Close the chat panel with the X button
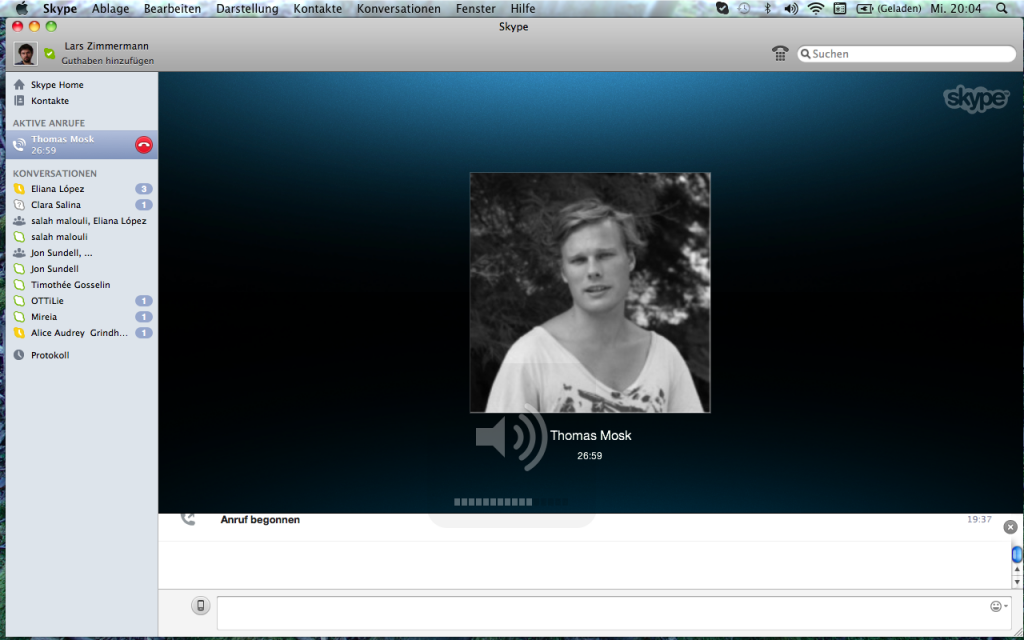1024x640 pixels. [x=1010, y=527]
